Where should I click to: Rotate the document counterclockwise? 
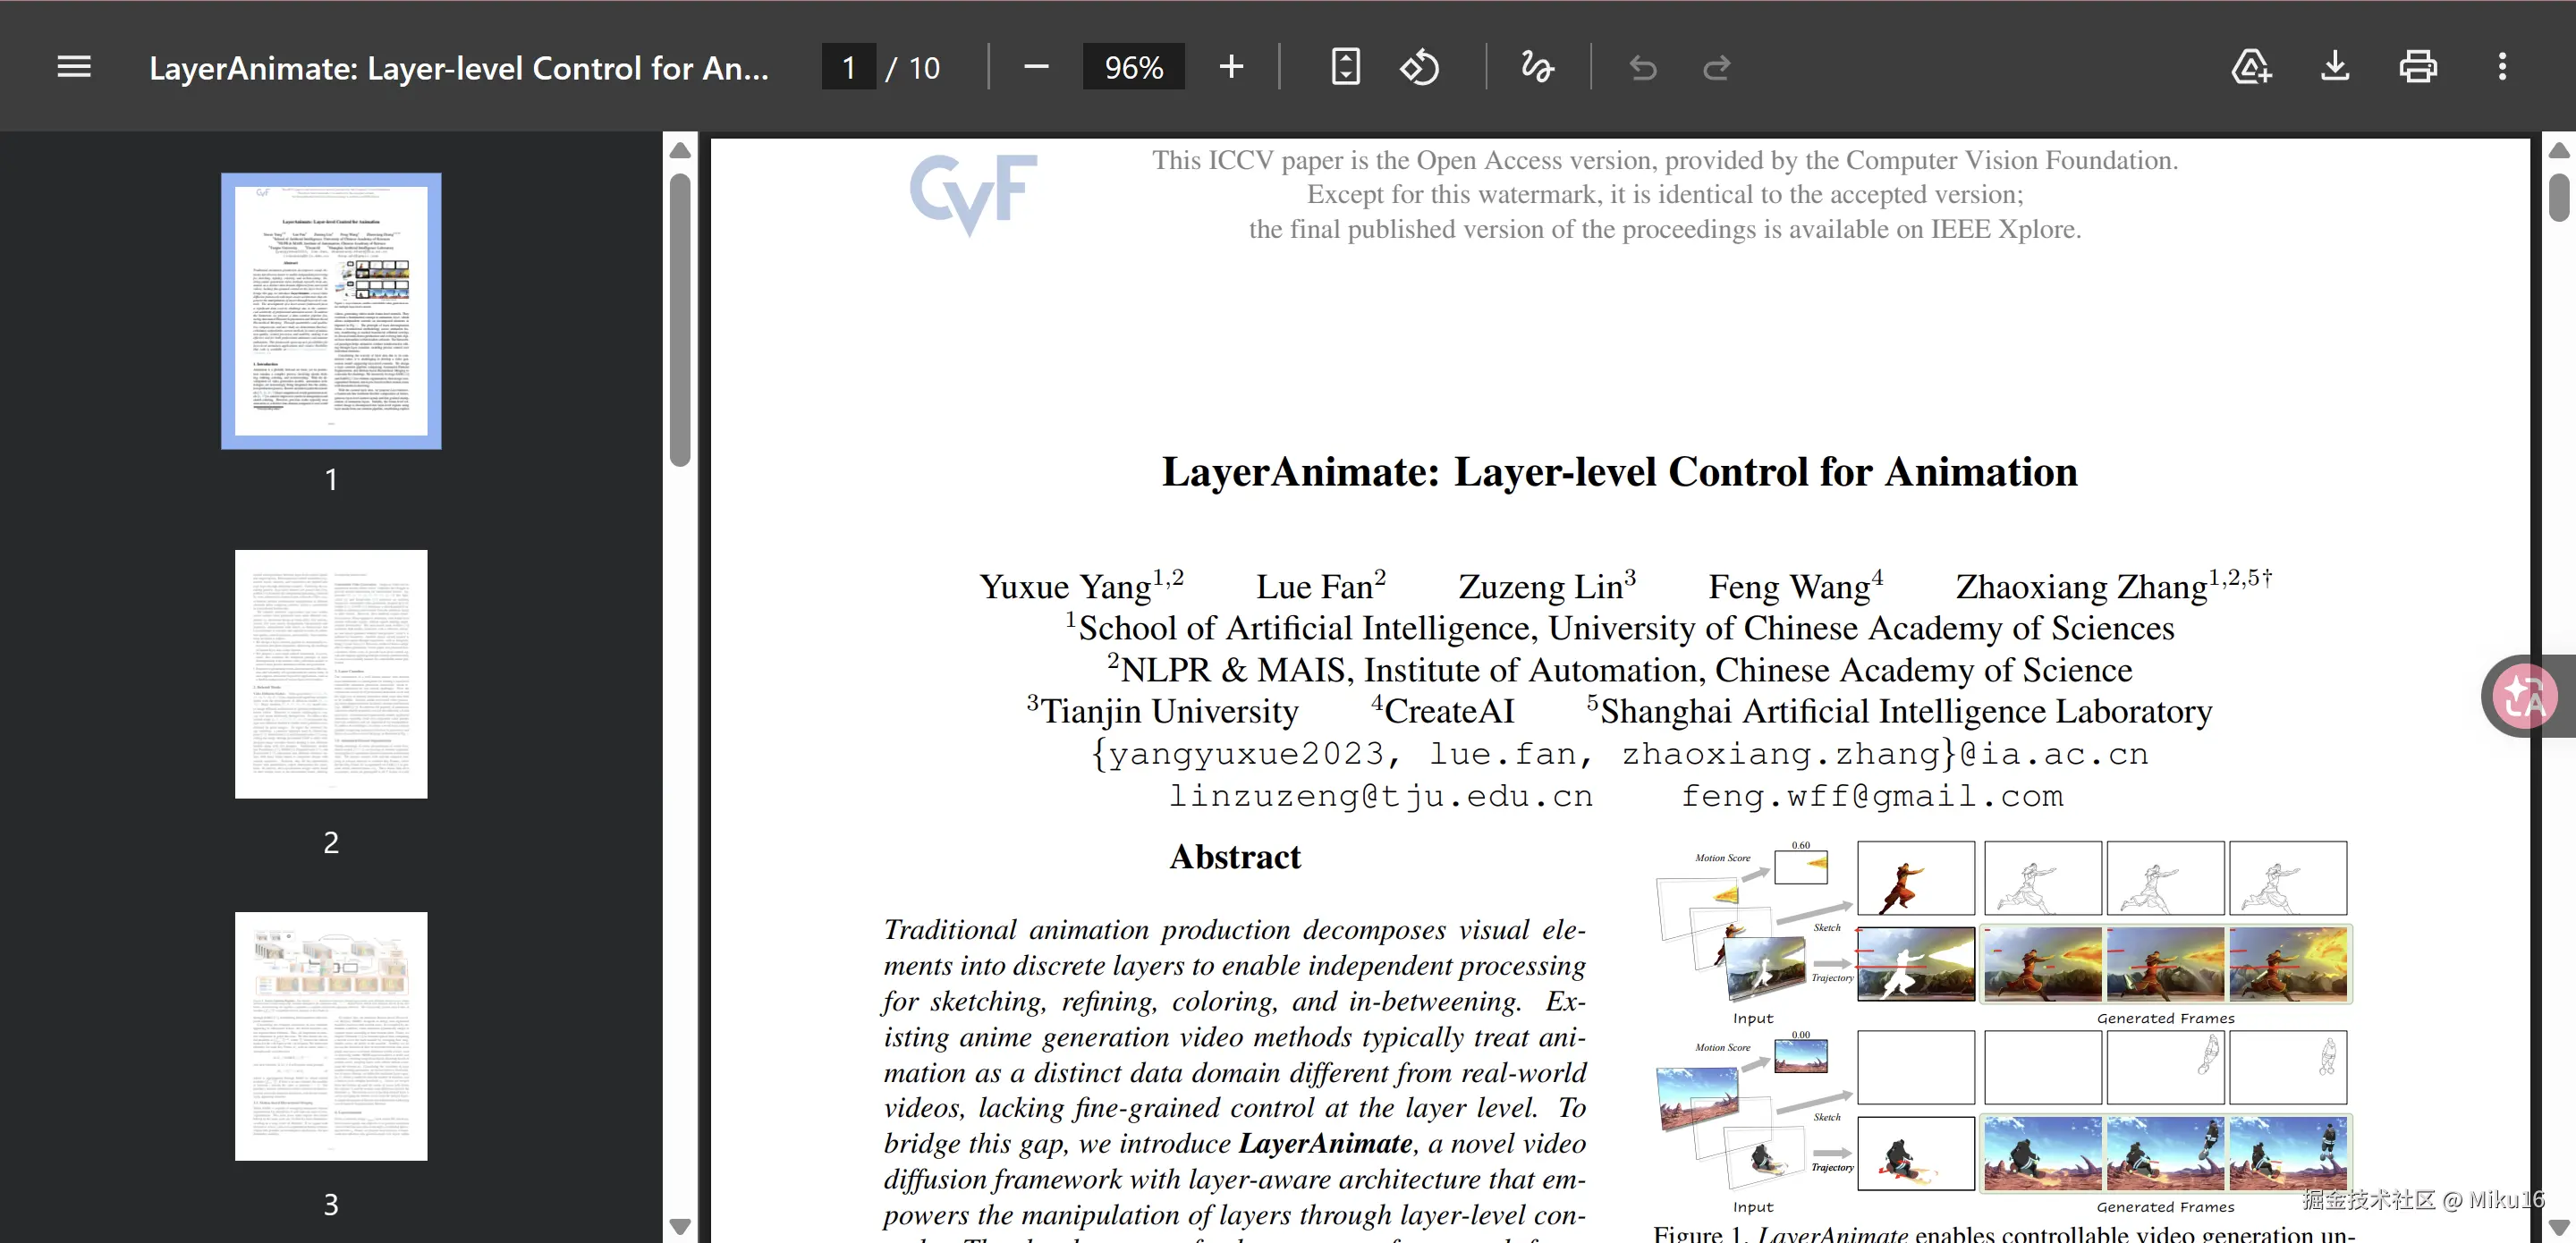point(1419,67)
